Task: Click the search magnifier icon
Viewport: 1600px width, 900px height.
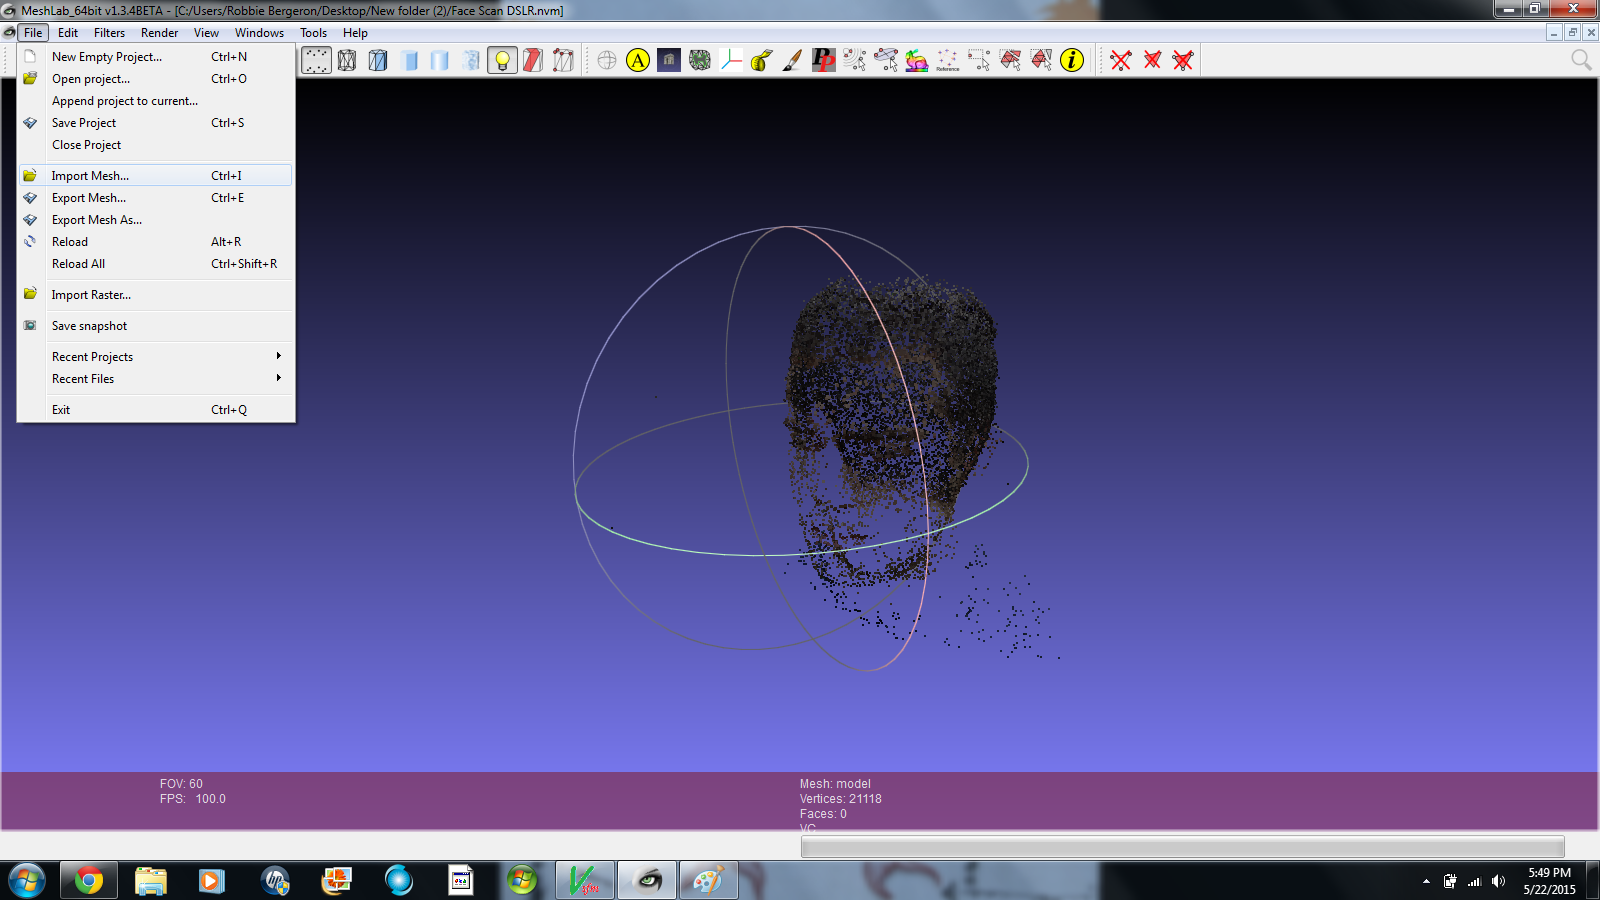Action: click(x=1581, y=60)
